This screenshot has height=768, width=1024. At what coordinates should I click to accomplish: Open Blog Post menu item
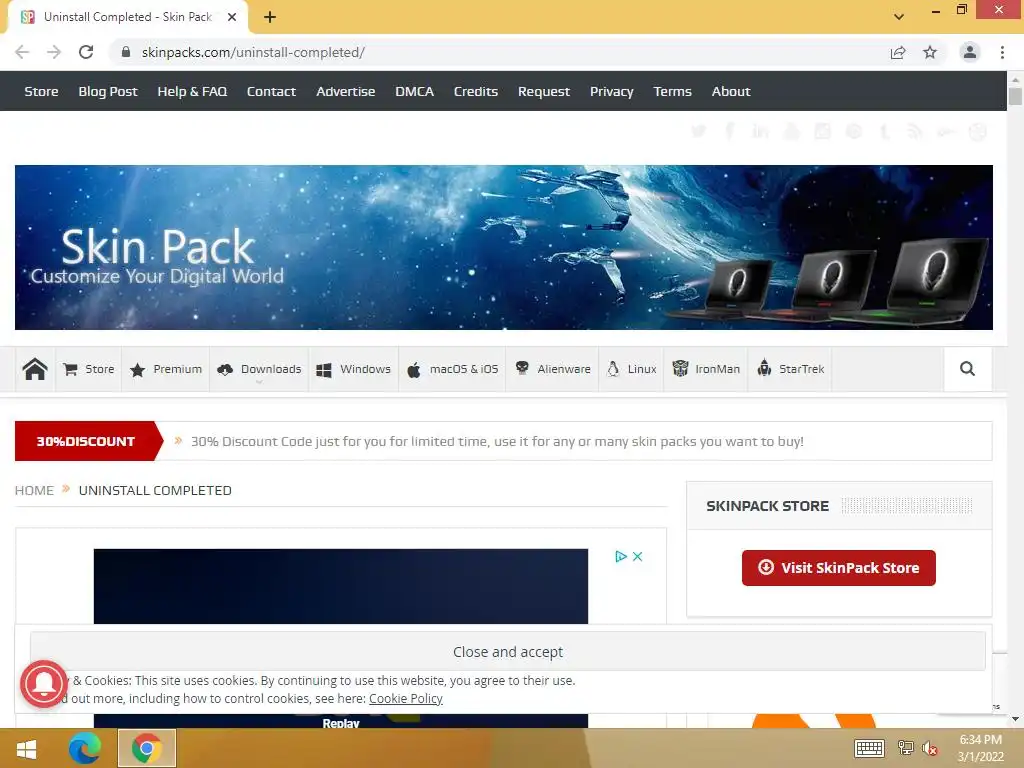108,91
